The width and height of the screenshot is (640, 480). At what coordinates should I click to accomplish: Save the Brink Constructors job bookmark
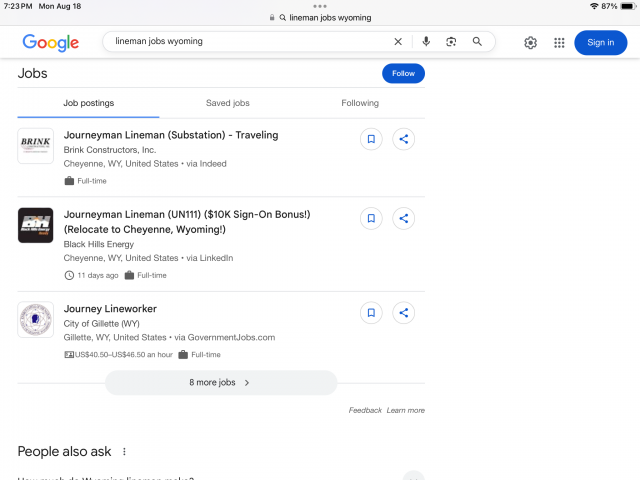click(371, 139)
